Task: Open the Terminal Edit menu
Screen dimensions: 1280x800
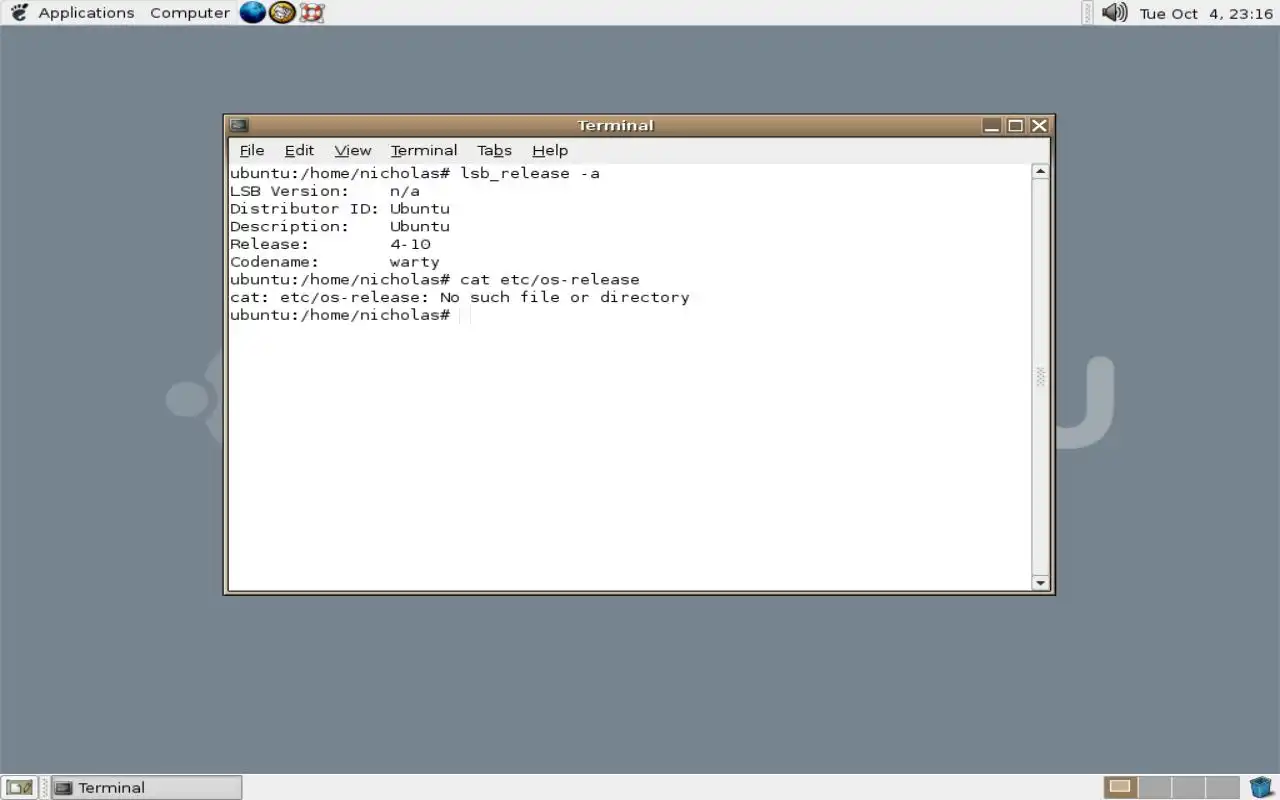Action: 299,150
